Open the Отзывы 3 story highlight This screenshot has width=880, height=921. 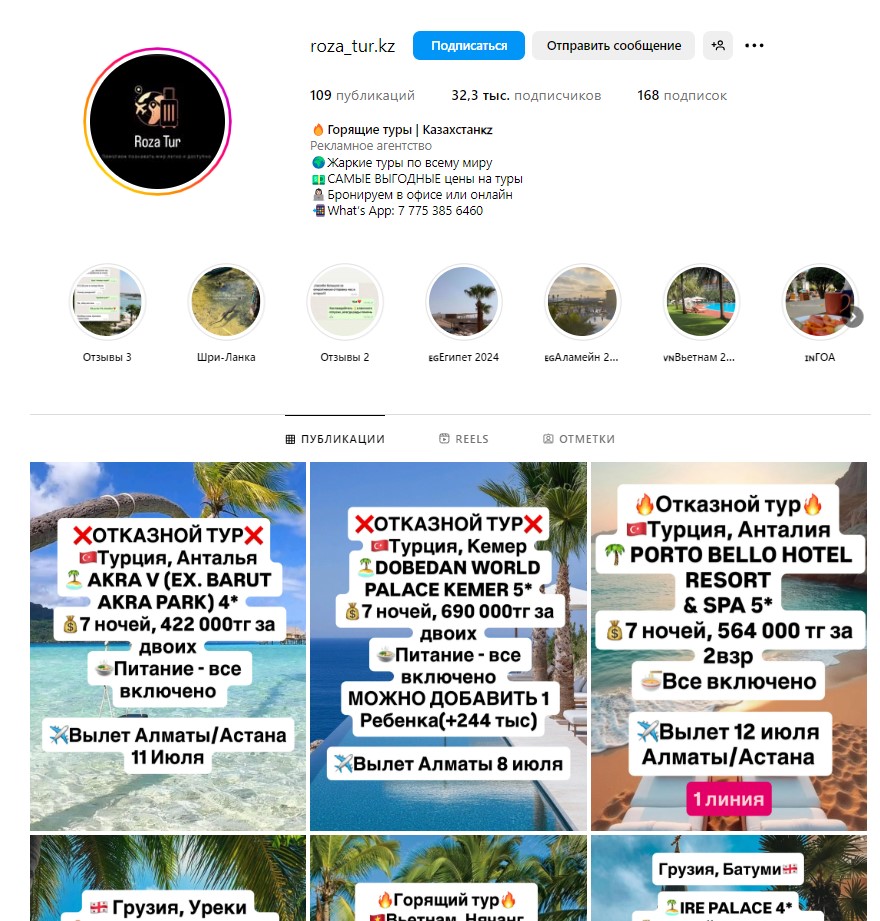108,302
